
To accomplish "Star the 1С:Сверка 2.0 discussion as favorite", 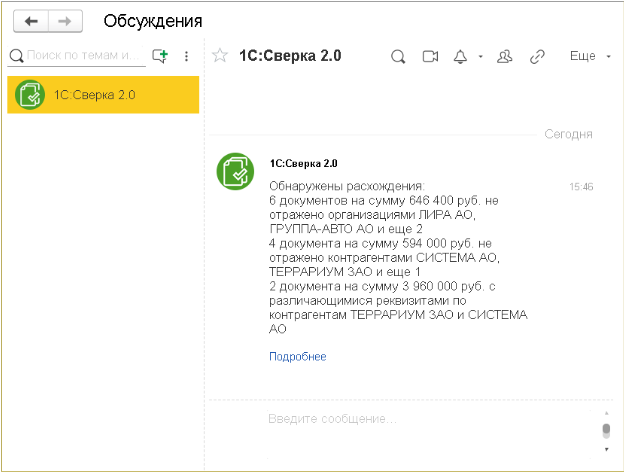I will [x=220, y=56].
